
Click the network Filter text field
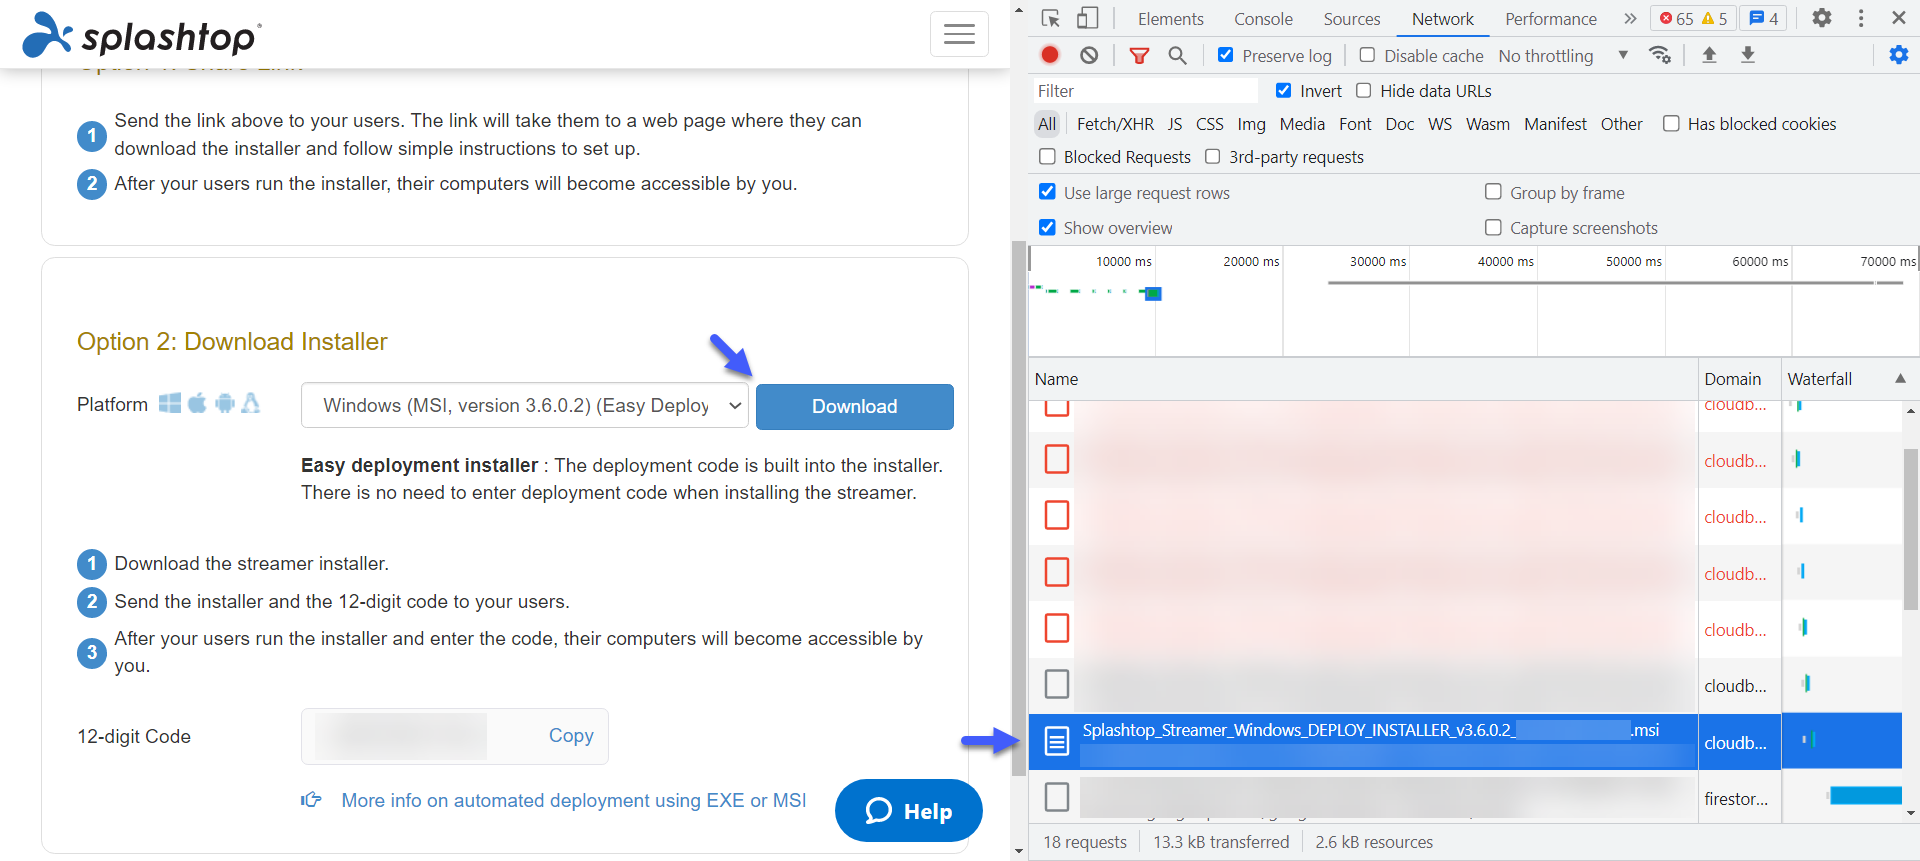tap(1145, 91)
